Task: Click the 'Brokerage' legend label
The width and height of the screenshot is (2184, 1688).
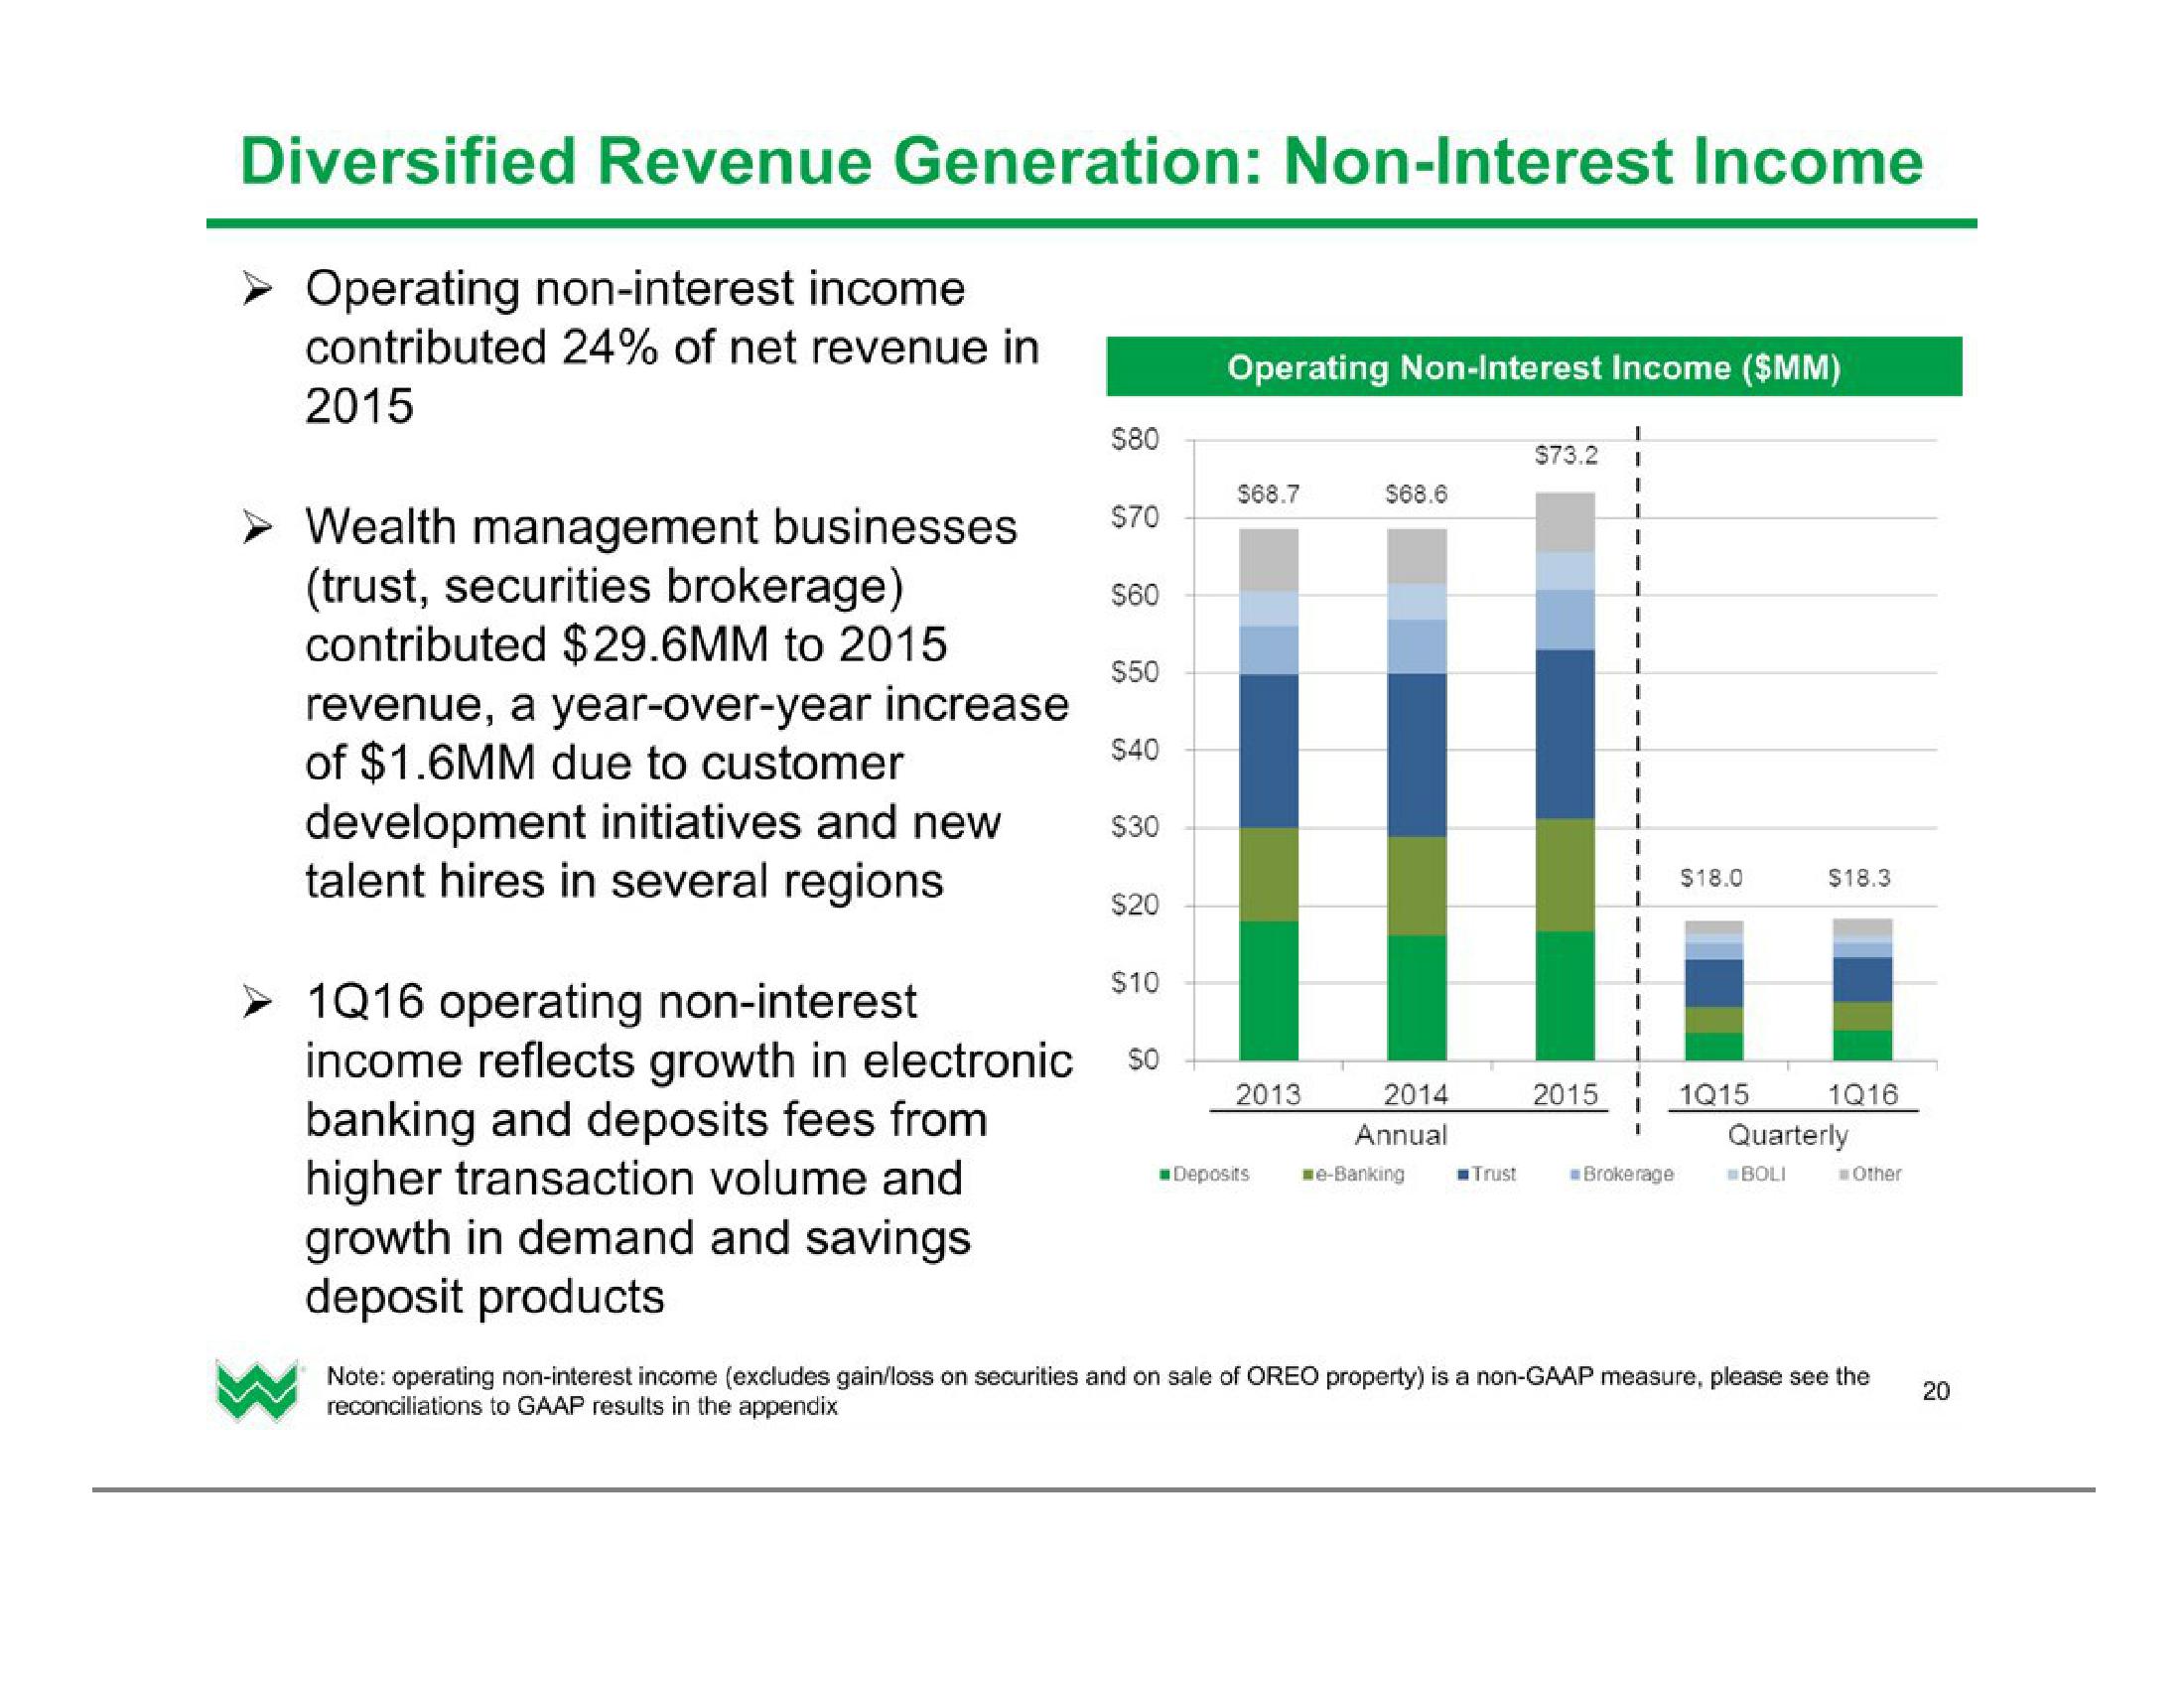Action: (x=1628, y=1174)
